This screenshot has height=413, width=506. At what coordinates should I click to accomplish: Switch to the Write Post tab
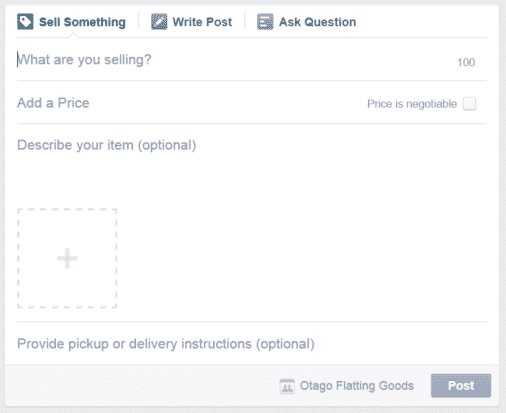192,22
